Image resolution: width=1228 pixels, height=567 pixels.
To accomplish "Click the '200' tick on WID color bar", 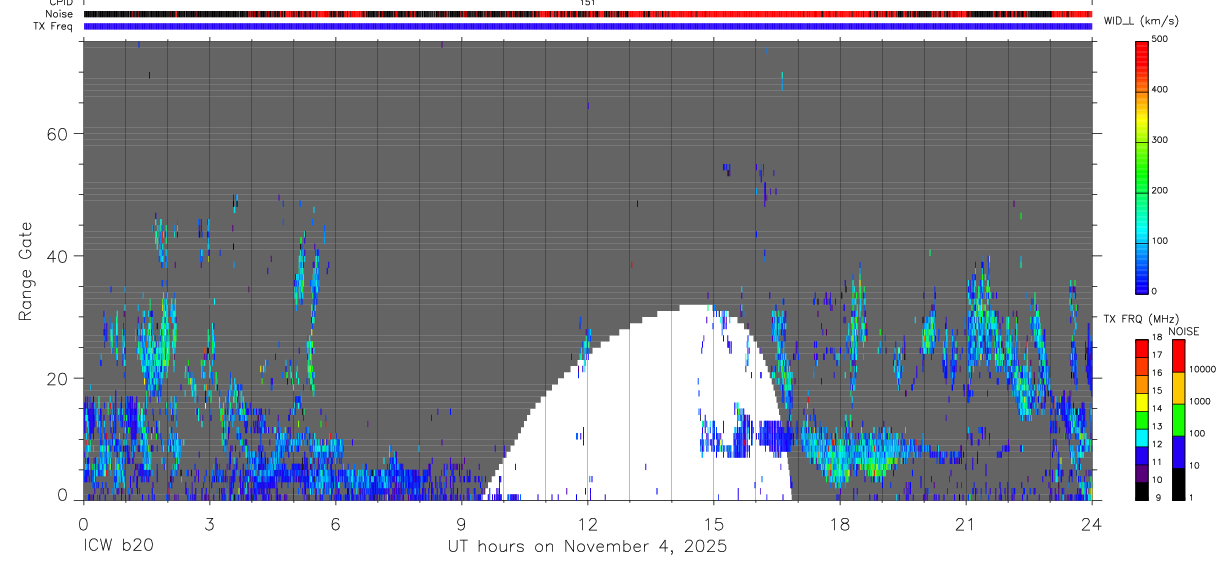I will [1160, 190].
